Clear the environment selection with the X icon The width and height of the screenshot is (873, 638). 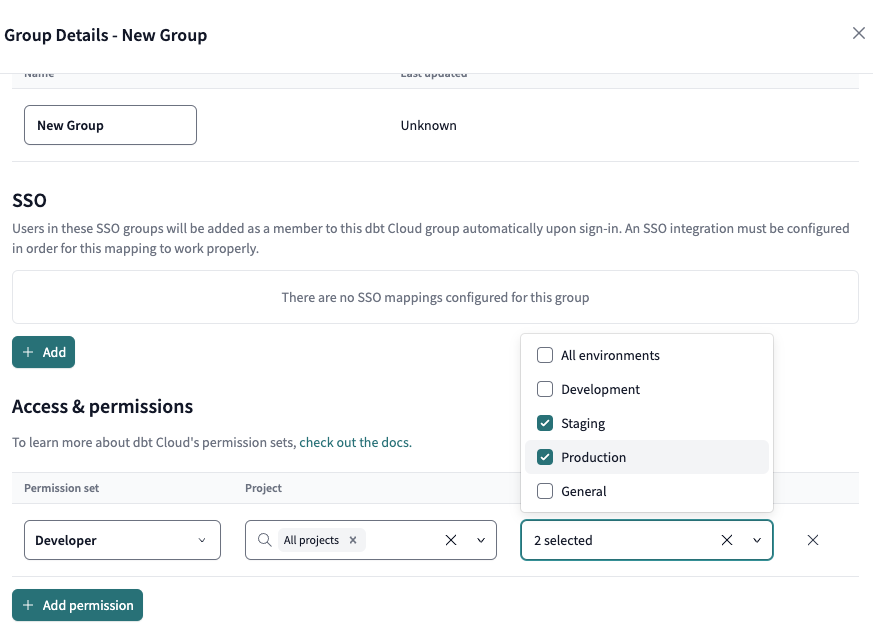(x=726, y=539)
